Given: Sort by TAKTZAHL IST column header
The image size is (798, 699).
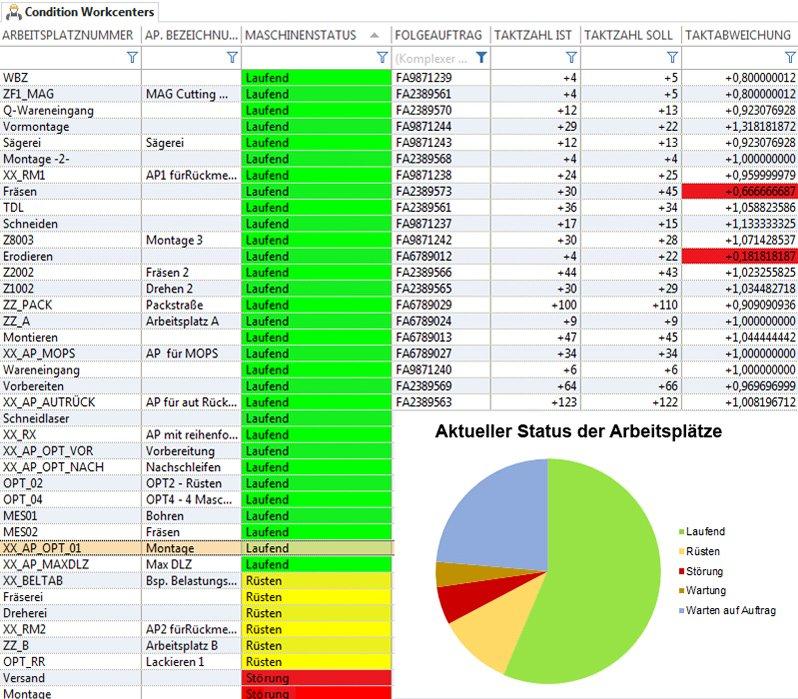Looking at the screenshot, I should (533, 35).
